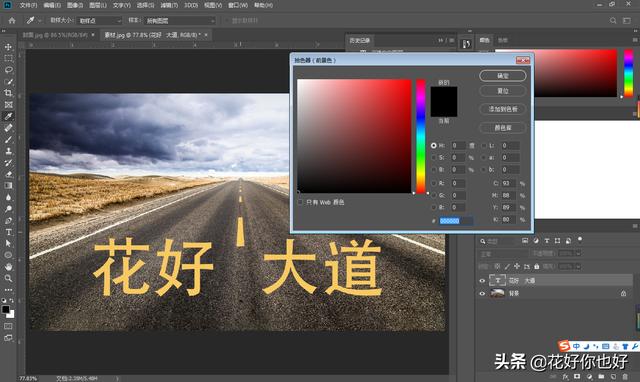
Task: Select the Frame tool
Action: coord(8,105)
